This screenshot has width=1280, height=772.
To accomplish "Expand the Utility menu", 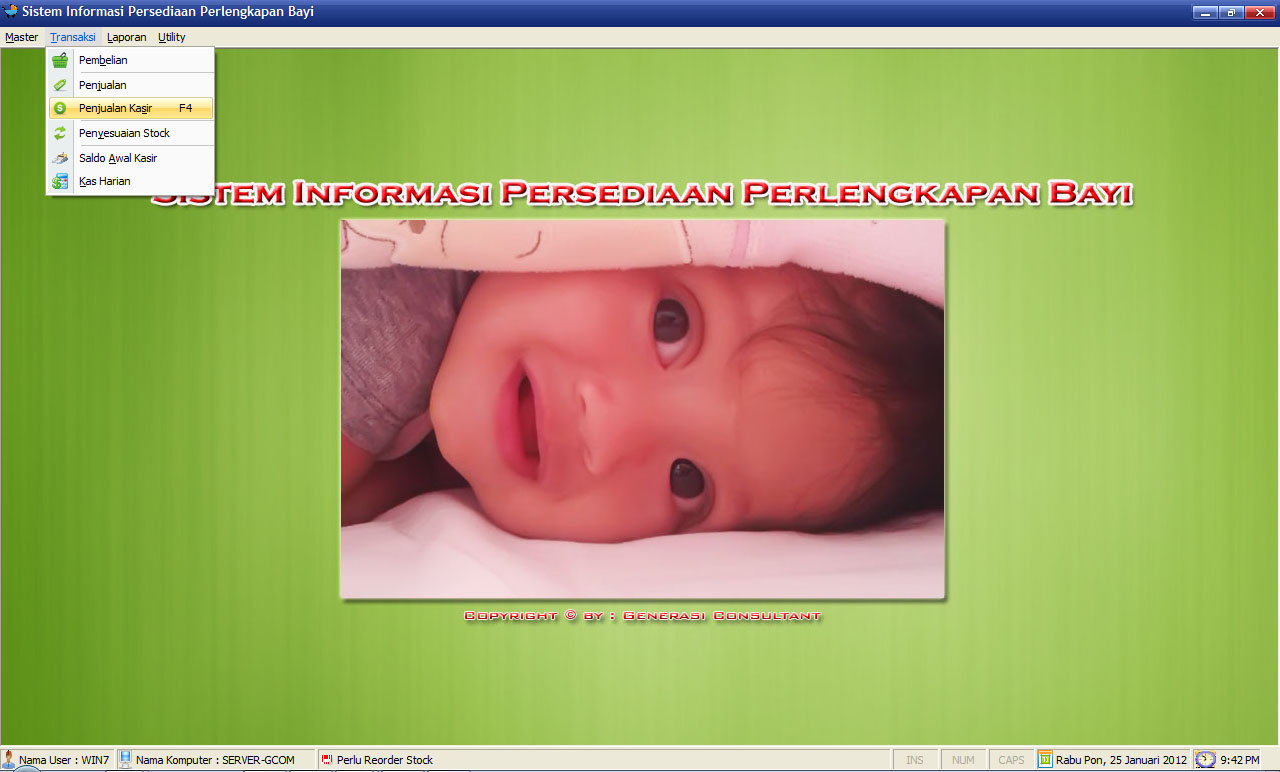I will (x=172, y=37).
